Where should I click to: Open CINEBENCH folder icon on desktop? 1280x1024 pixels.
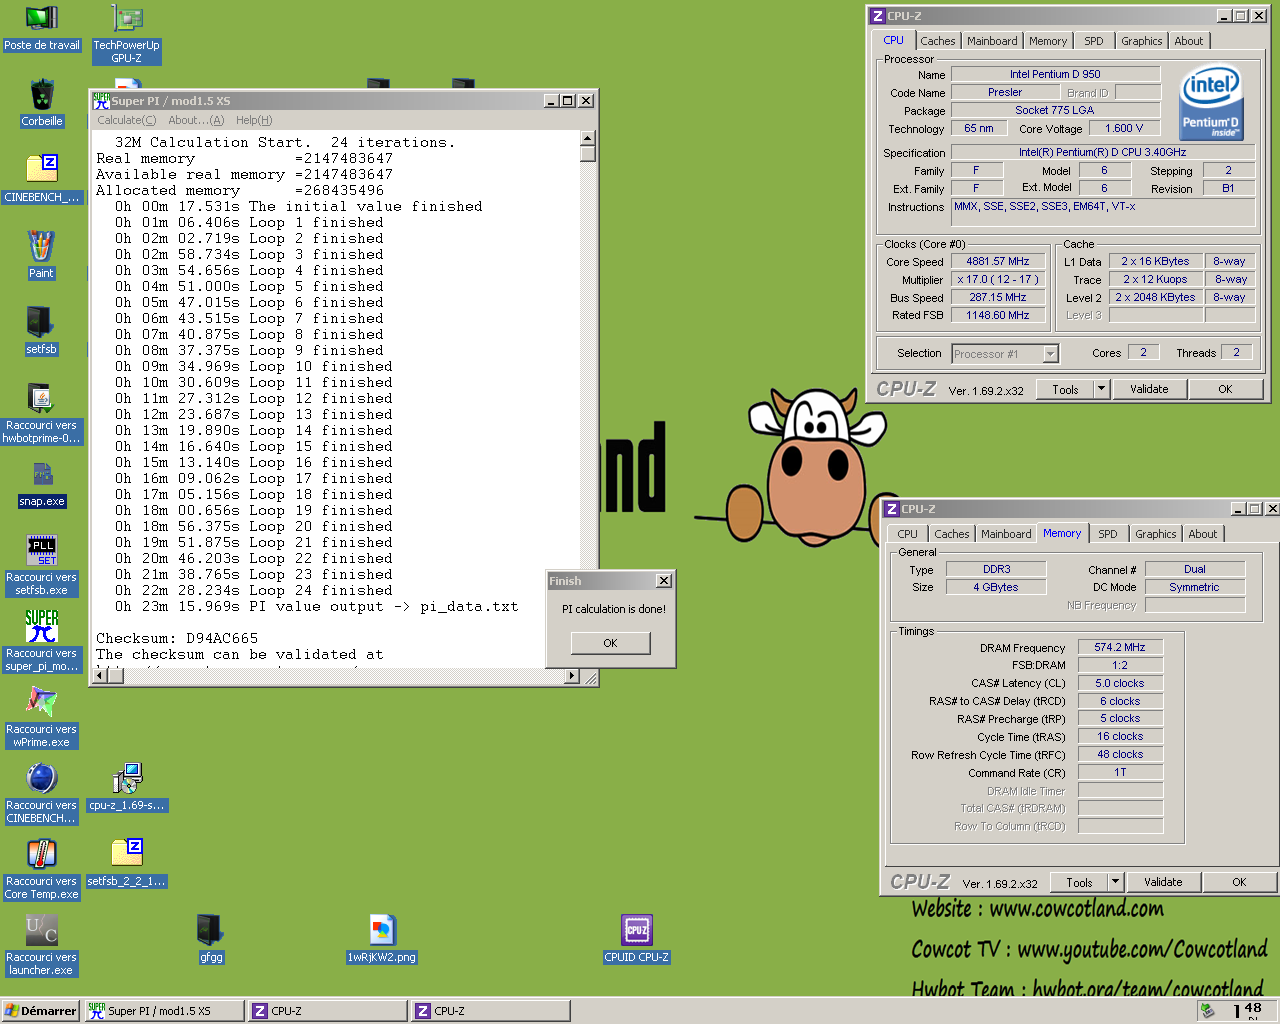(x=41, y=179)
